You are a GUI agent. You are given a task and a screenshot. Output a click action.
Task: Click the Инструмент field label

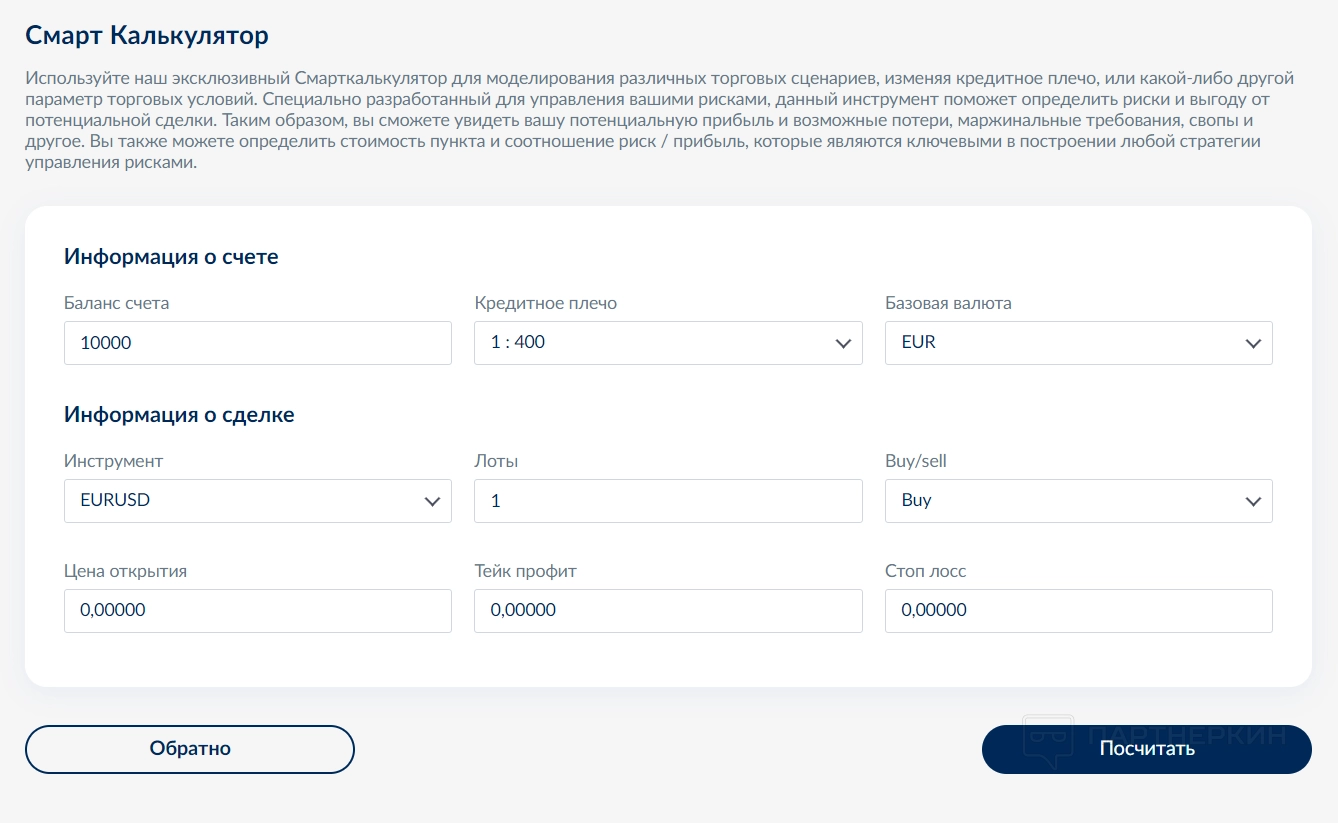[113, 461]
